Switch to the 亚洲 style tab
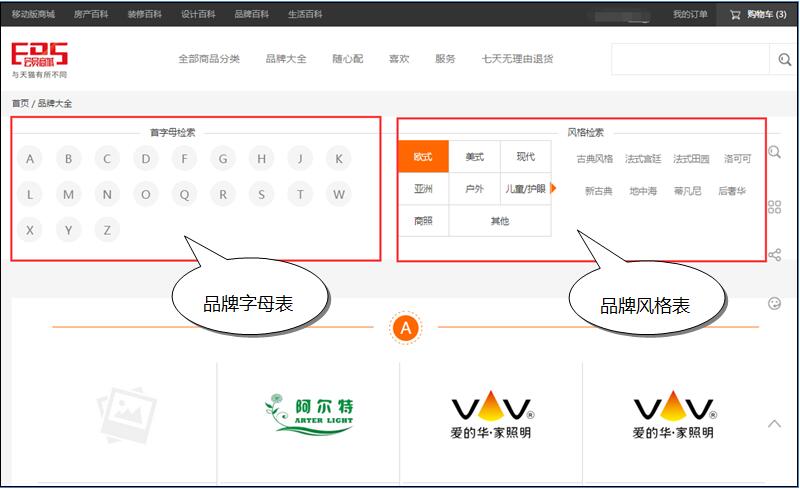The image size is (800, 489). pos(423,189)
